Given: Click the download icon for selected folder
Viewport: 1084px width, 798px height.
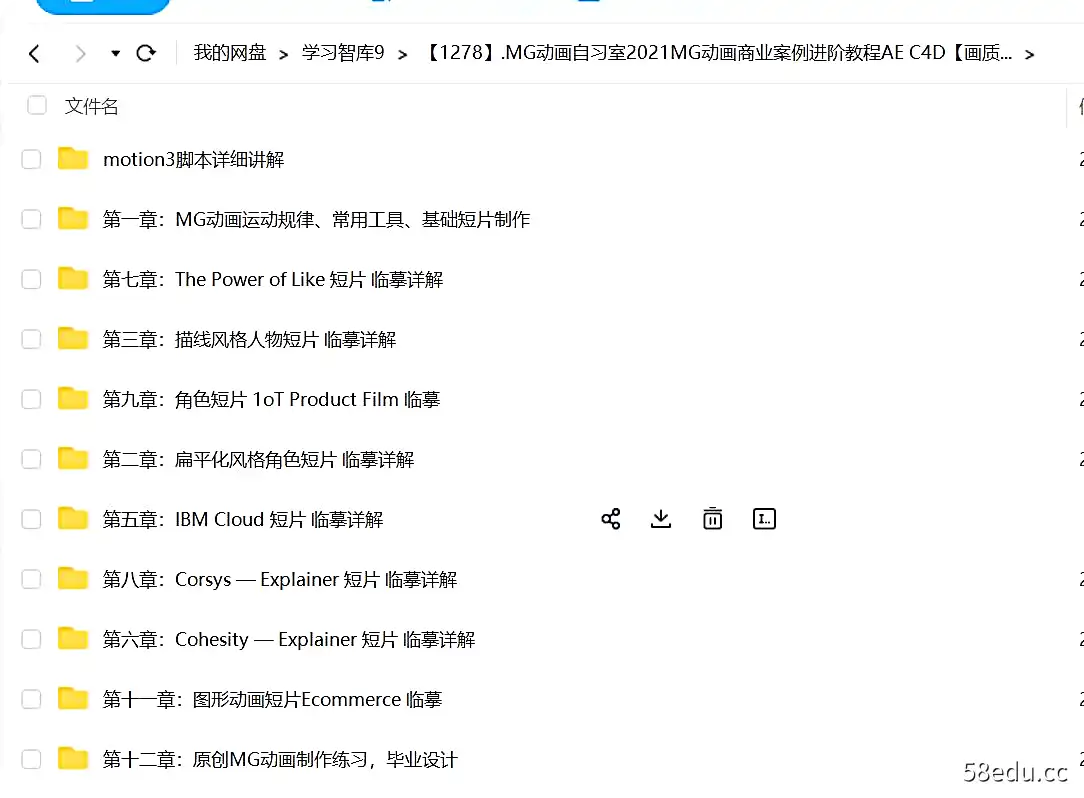Looking at the screenshot, I should click(x=660, y=518).
